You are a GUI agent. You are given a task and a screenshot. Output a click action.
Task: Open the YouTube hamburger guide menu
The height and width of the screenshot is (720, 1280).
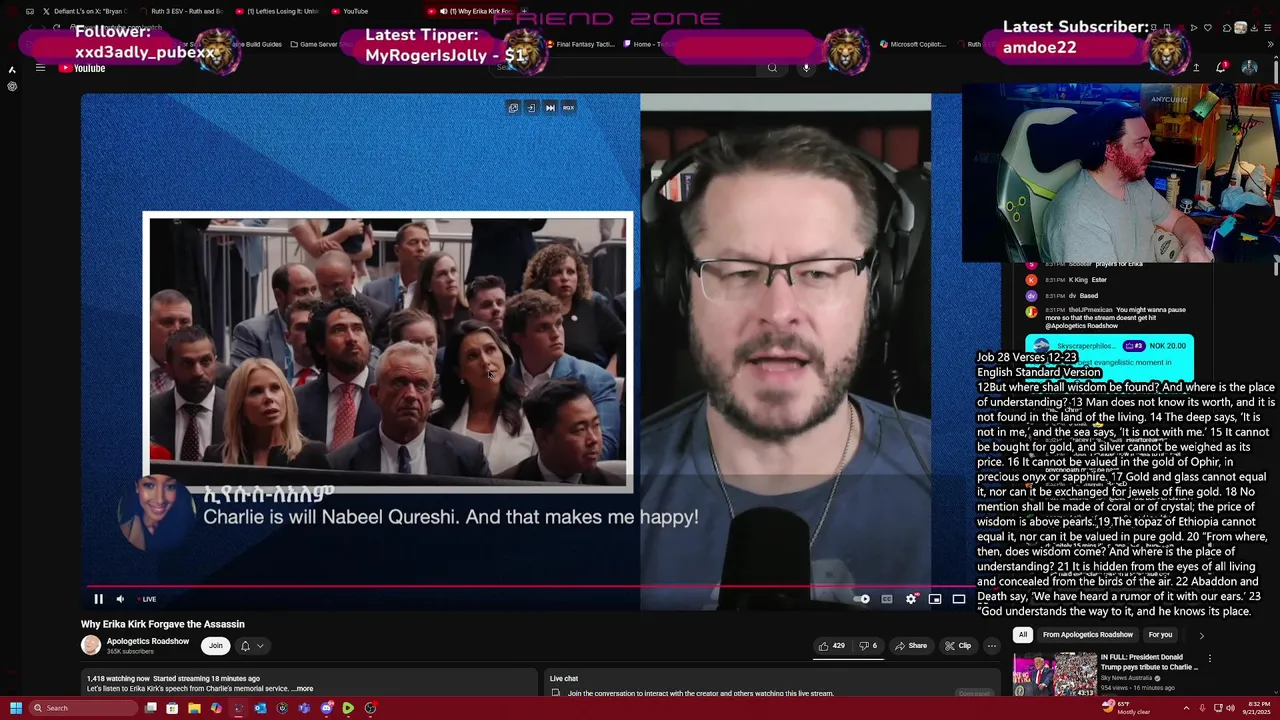click(40, 68)
